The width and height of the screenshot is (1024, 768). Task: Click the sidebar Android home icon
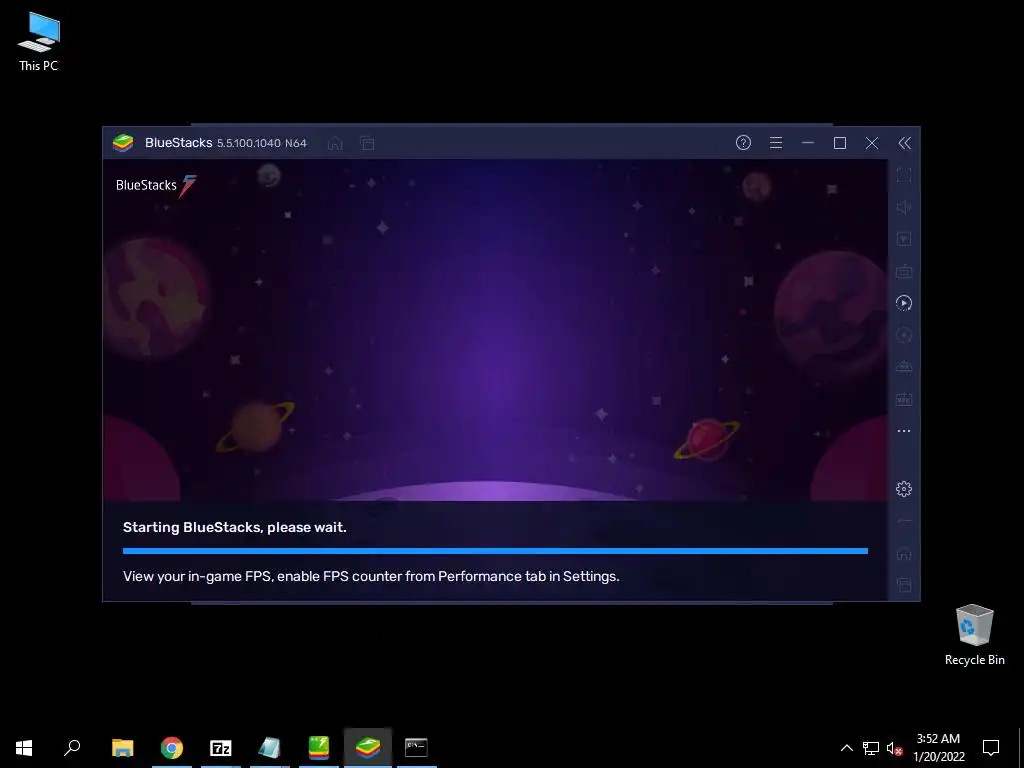coord(904,553)
